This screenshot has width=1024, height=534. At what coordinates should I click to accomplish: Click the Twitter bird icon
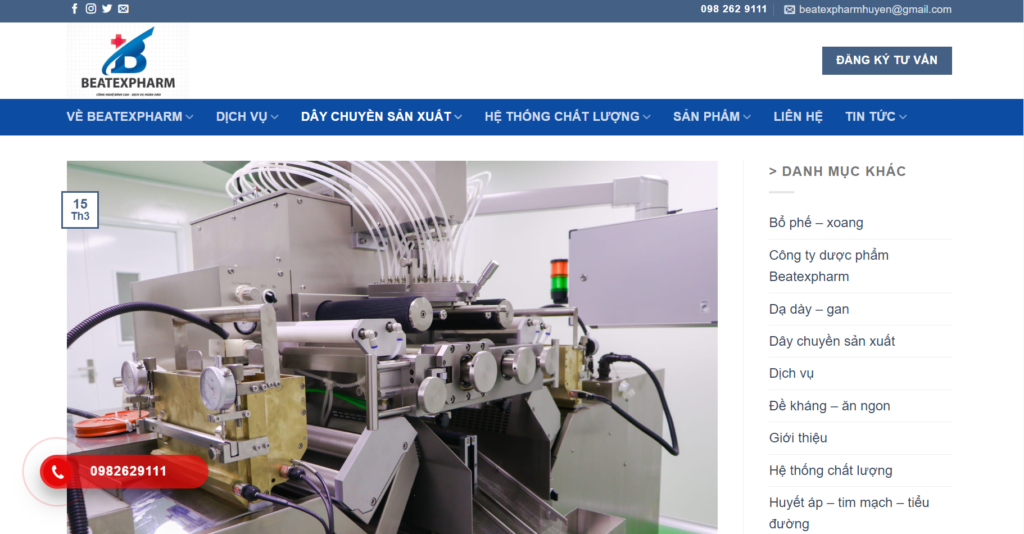point(107,9)
